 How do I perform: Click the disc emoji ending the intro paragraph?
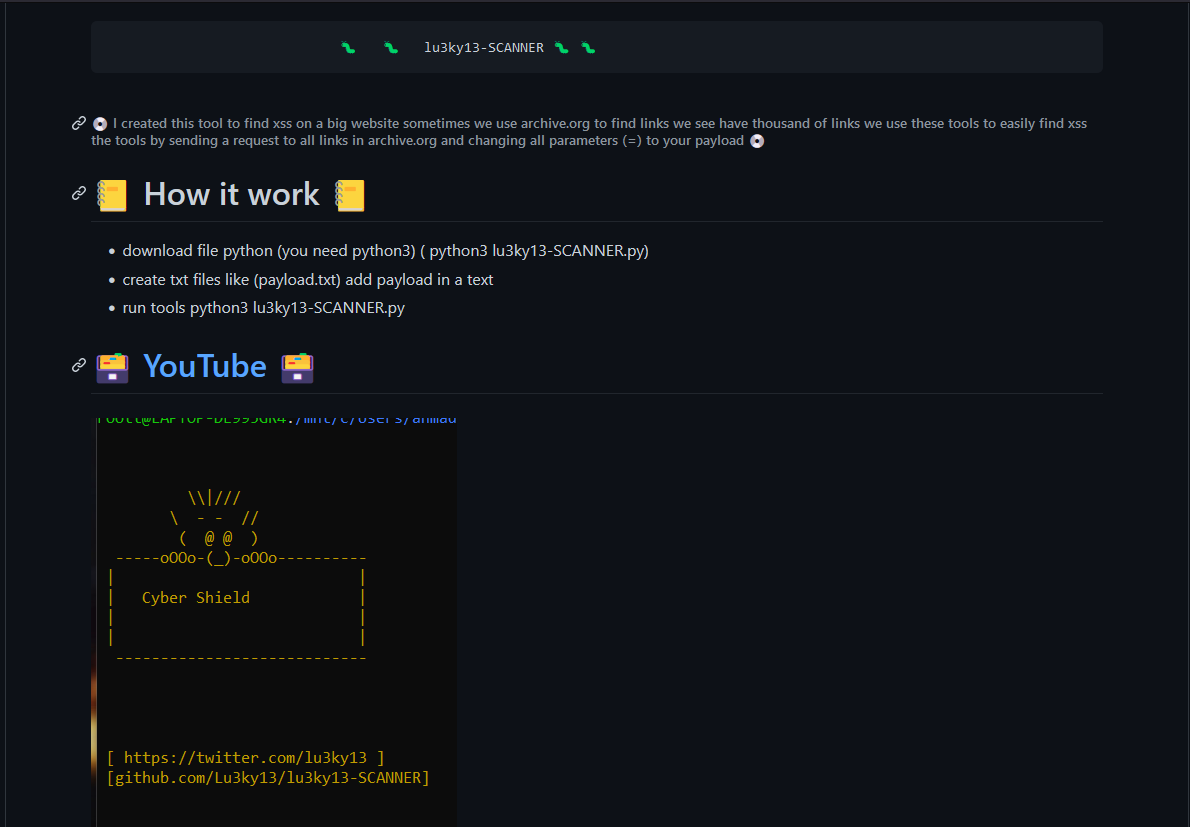(757, 141)
